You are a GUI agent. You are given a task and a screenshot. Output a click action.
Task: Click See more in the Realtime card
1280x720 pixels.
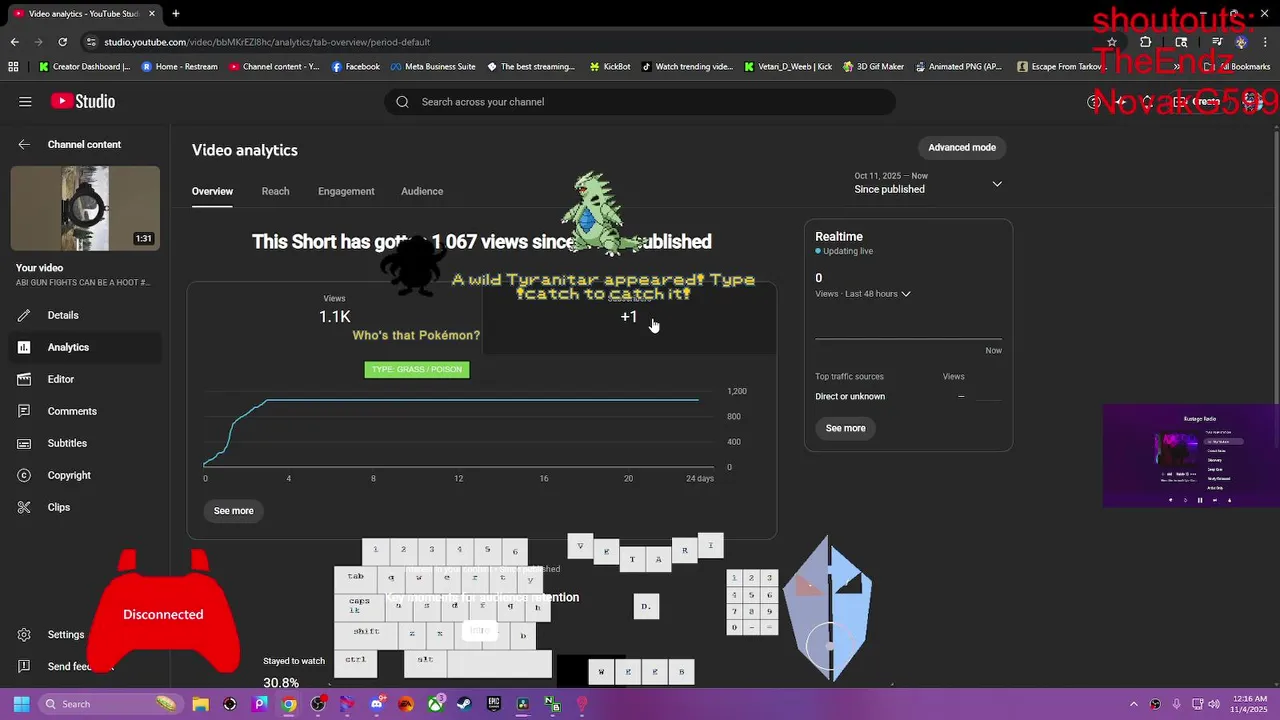click(845, 428)
